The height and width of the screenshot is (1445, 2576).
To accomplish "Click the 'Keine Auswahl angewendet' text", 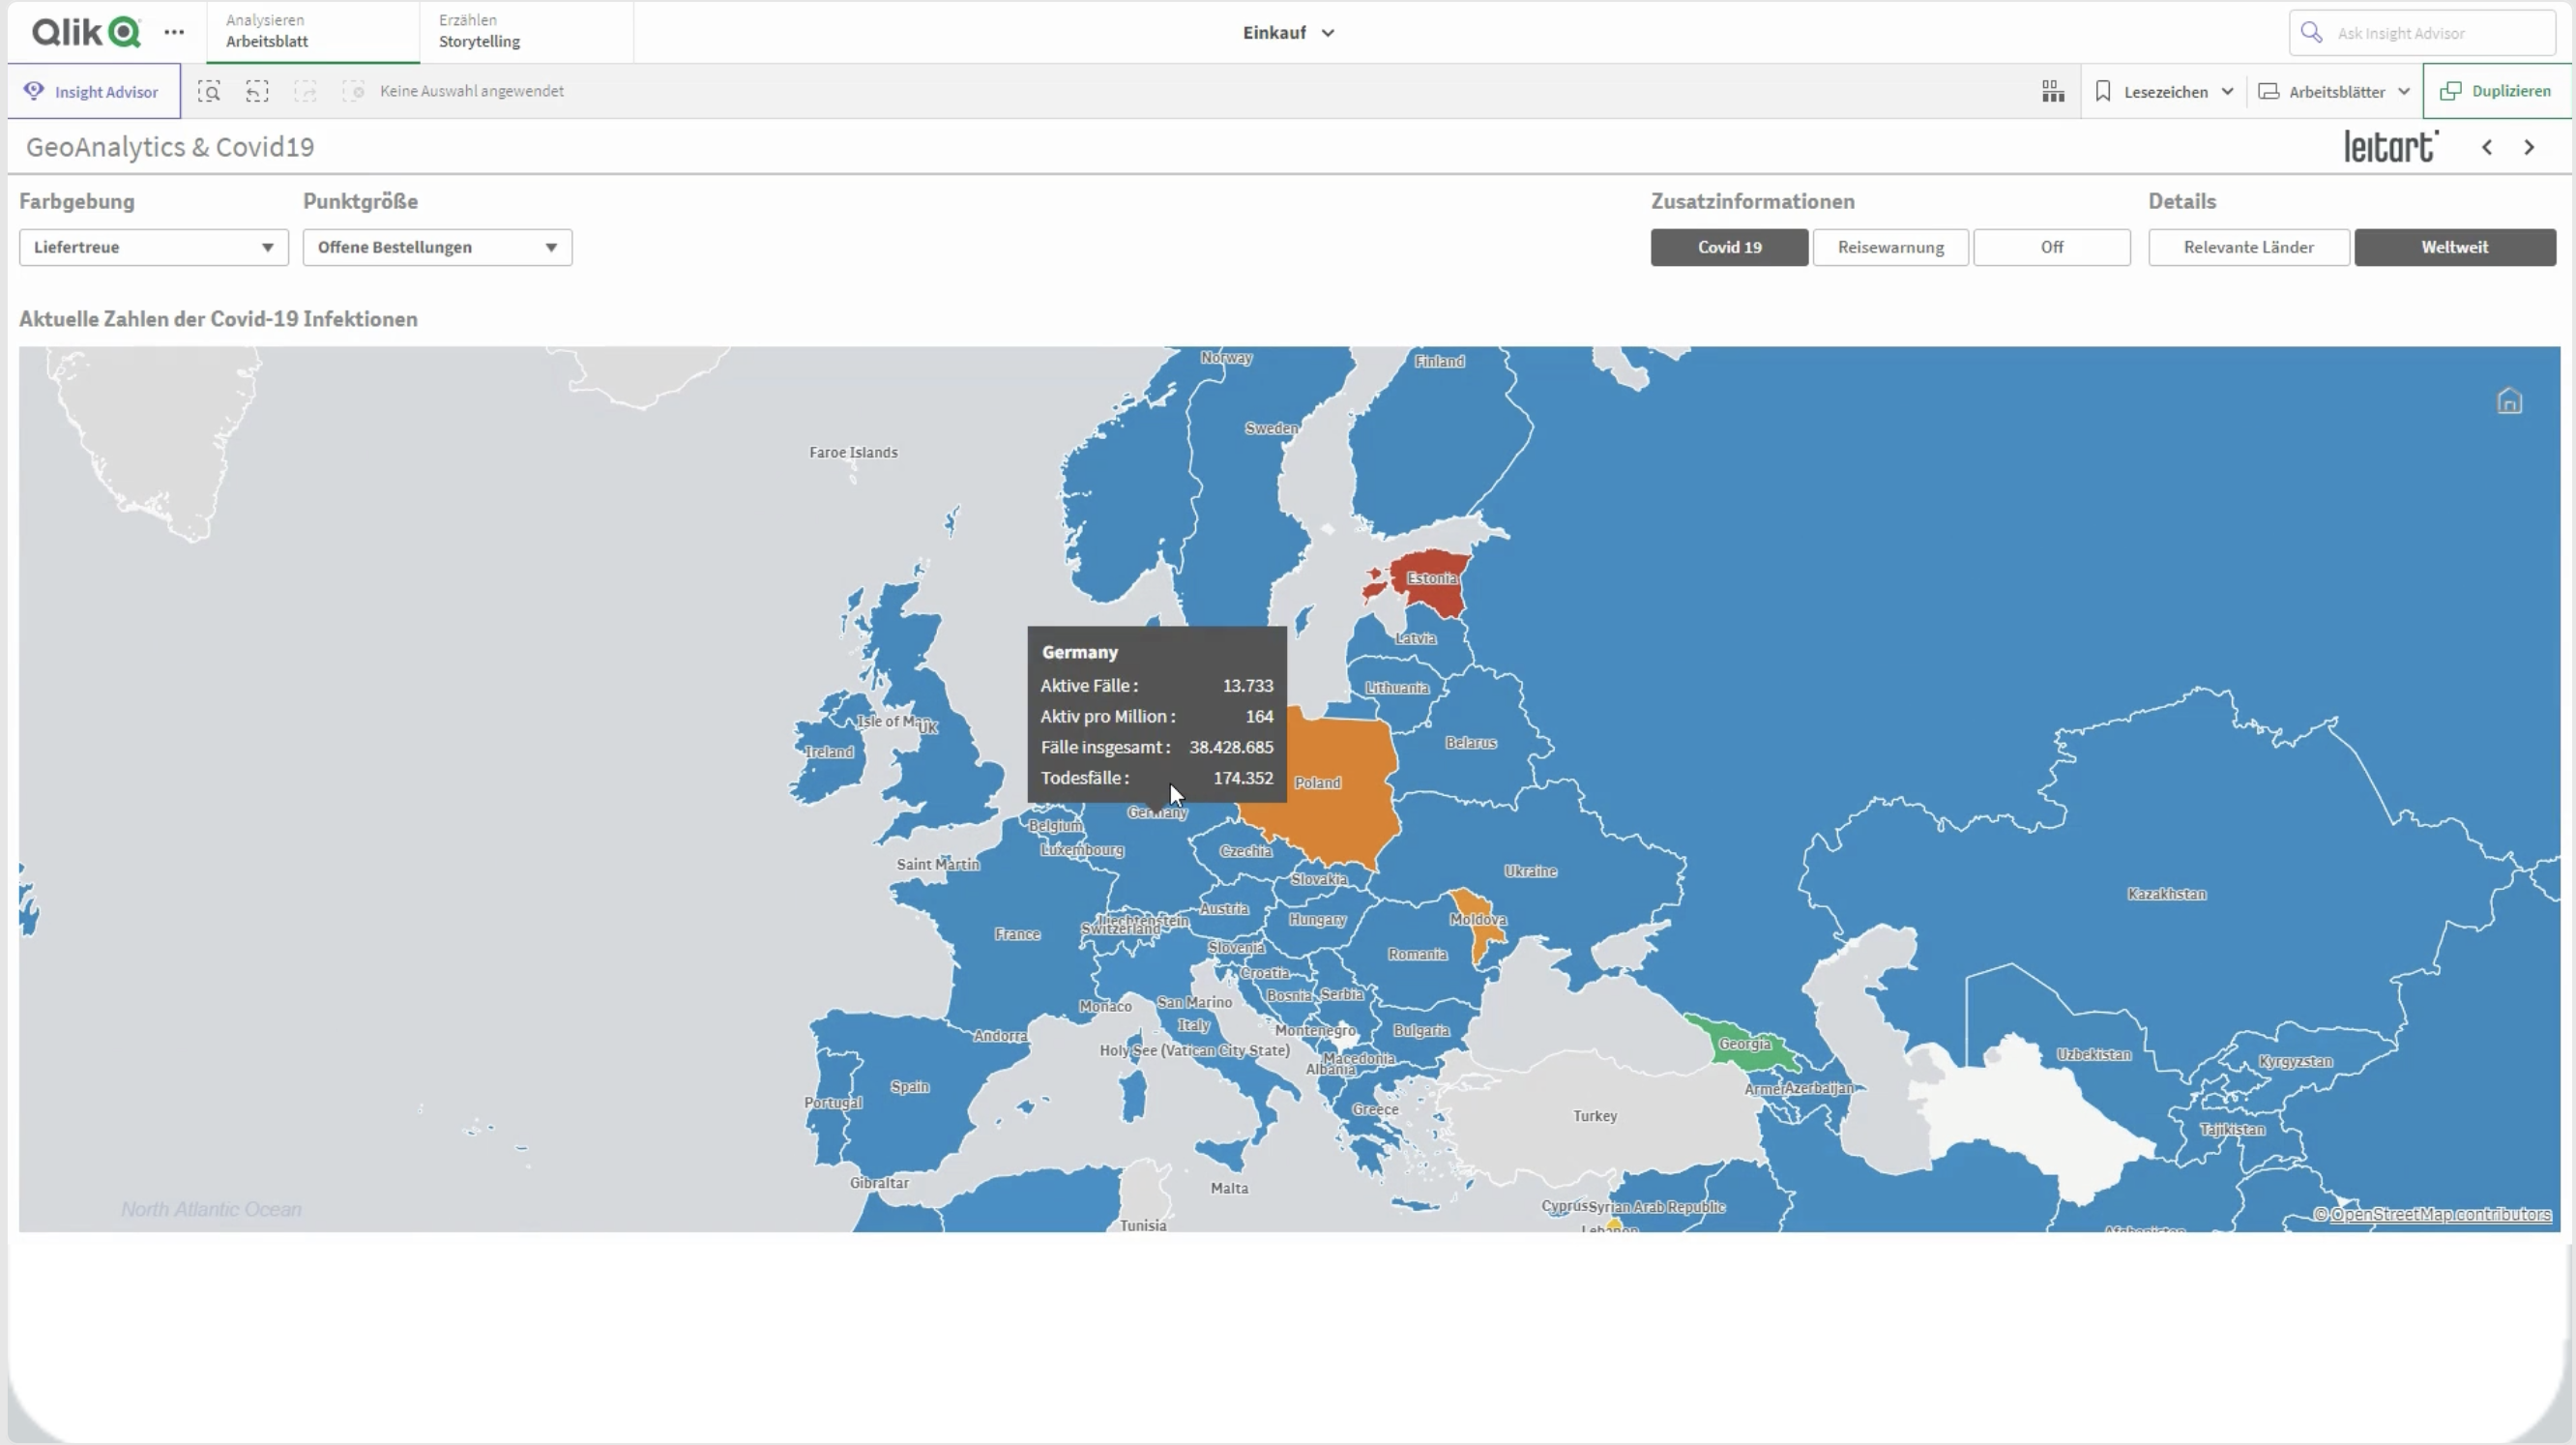I will coord(472,91).
